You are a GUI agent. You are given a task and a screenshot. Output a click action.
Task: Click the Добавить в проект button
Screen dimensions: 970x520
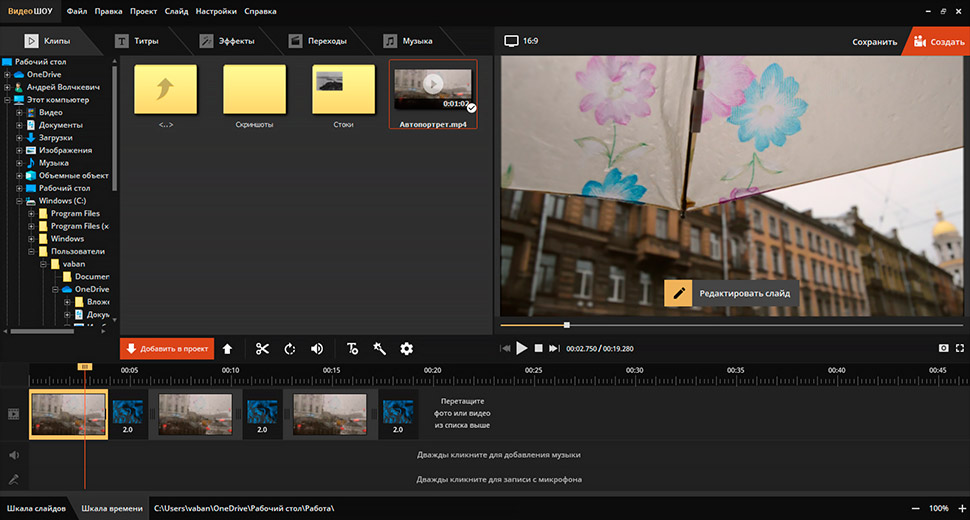point(166,349)
